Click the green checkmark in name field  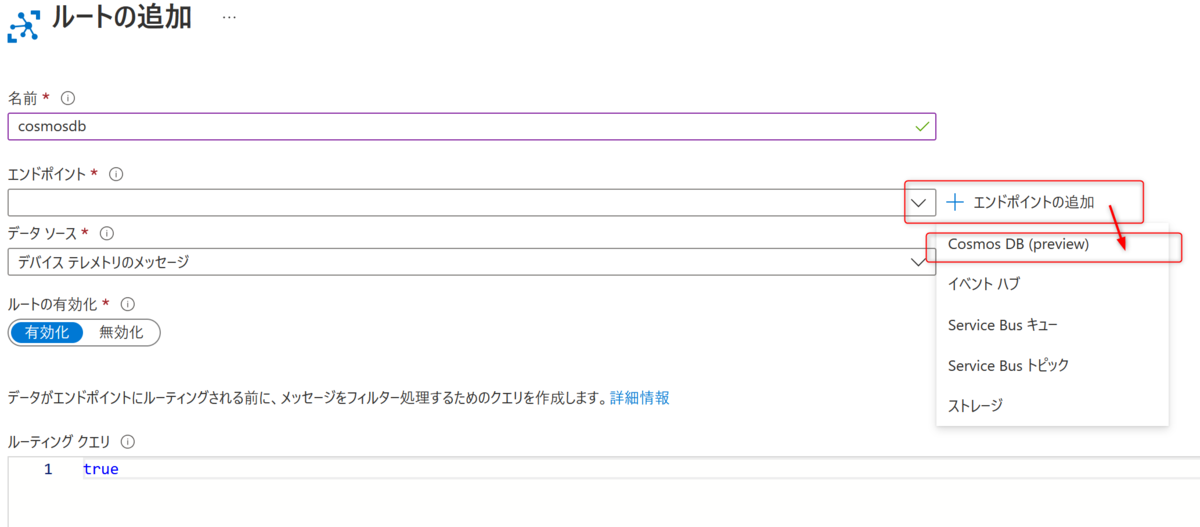click(921, 127)
